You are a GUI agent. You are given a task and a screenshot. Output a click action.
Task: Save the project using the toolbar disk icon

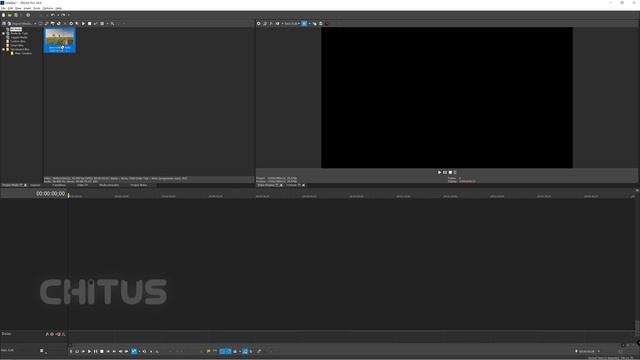pyautogui.click(x=16, y=15)
